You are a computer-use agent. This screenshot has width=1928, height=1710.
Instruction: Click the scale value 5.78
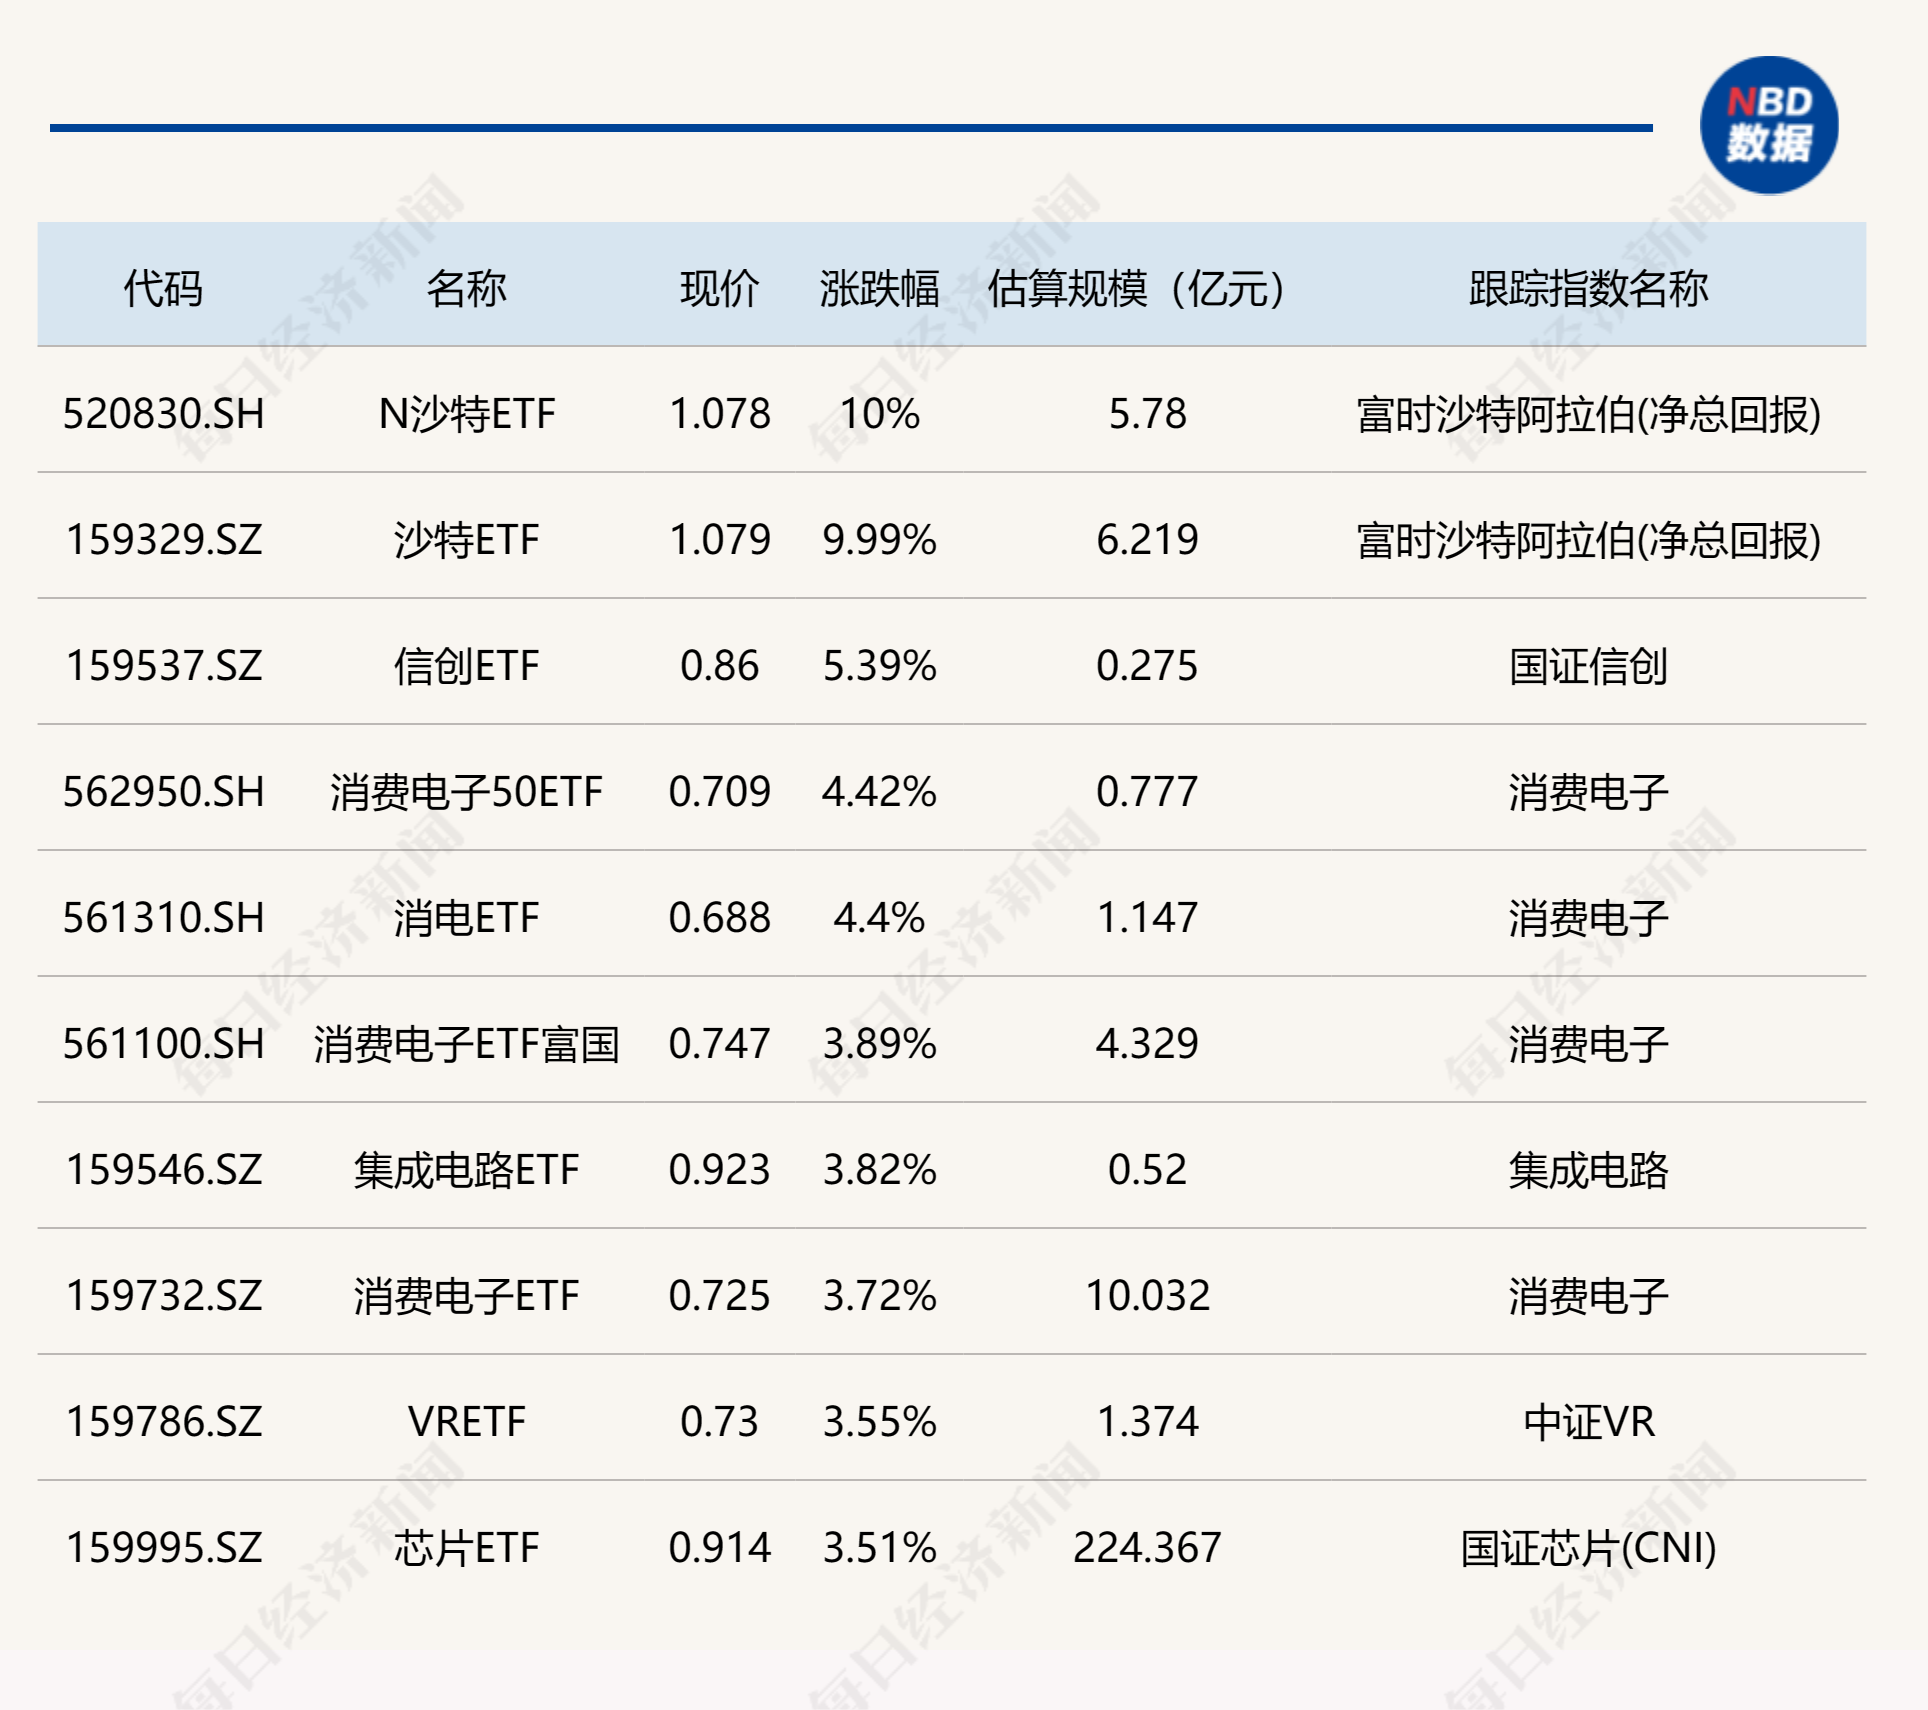(x=1147, y=414)
